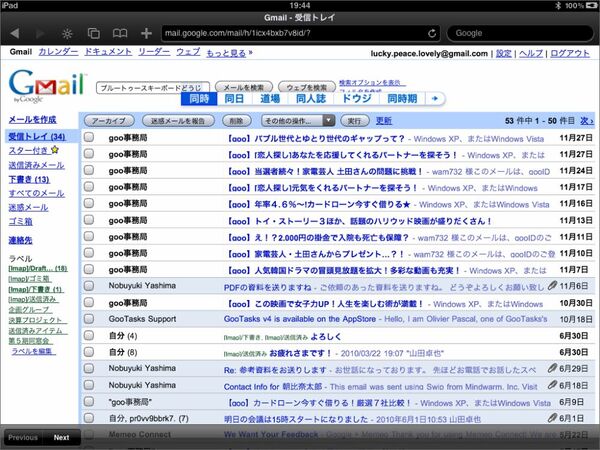Go to next page with 次› link
600x450 pixels.
point(587,121)
